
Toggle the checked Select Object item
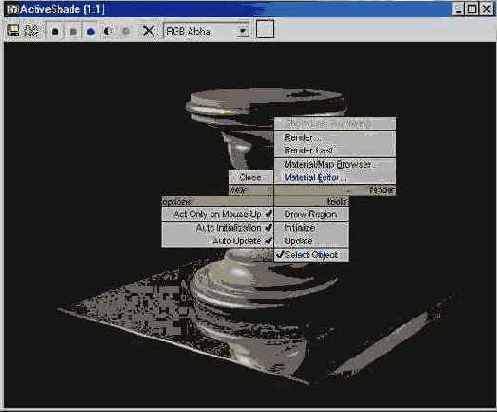[311, 255]
